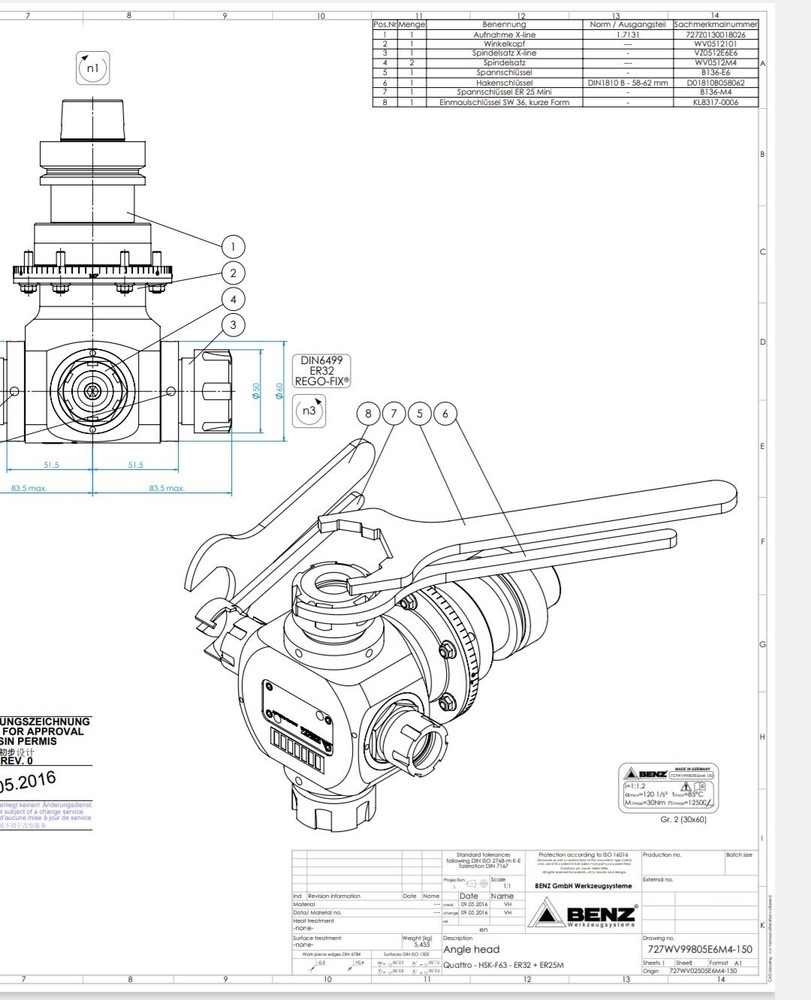This screenshot has height=1000, width=811.
Task: Select balloon callout number 8
Action: pos(368,412)
